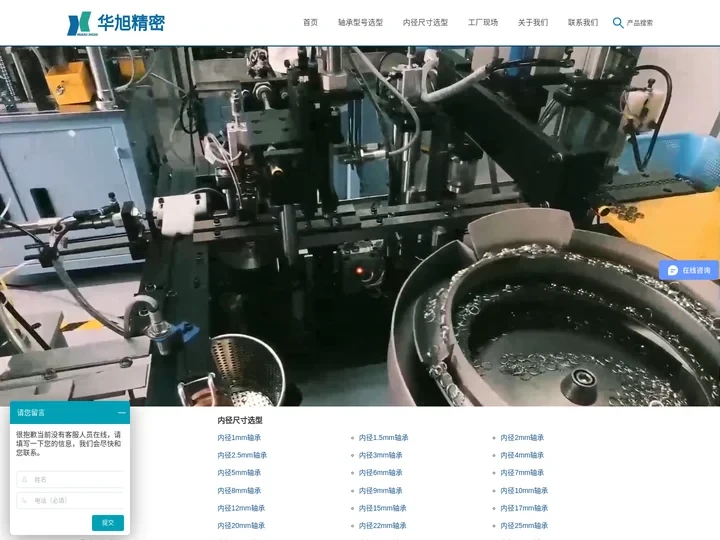Click the 请您留言 panel title
The height and width of the screenshot is (540, 720).
click(31, 412)
